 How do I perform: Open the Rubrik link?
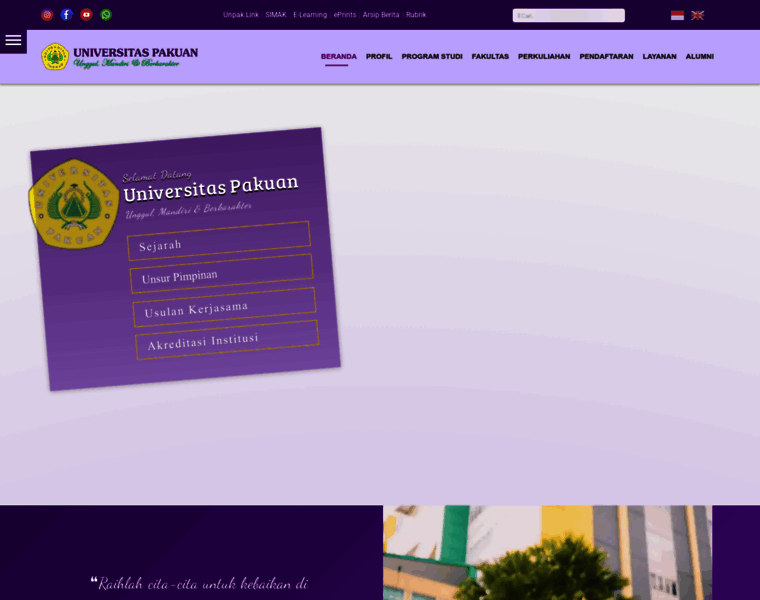(416, 15)
